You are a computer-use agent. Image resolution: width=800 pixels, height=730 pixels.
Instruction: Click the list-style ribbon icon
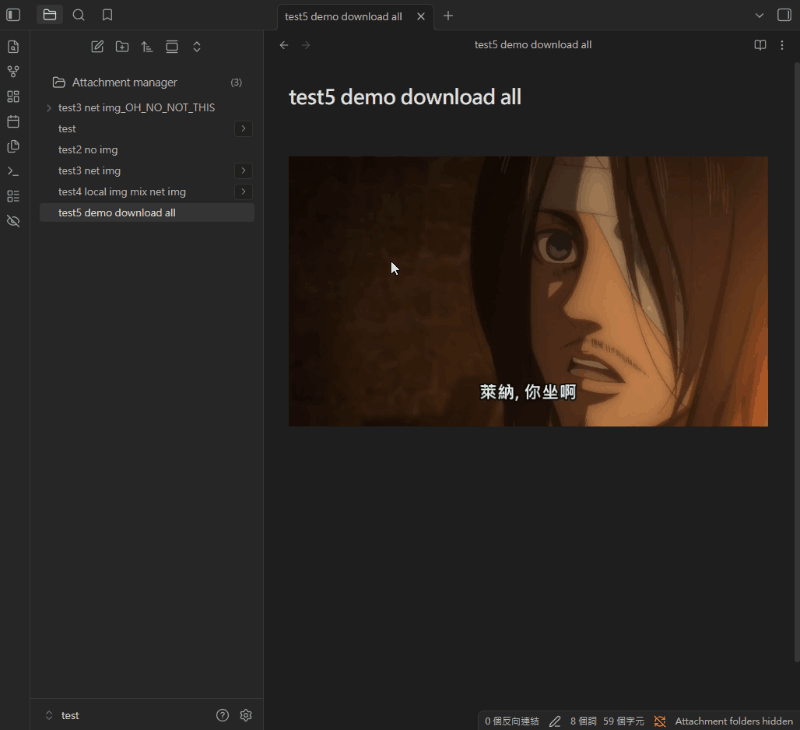pos(14,196)
